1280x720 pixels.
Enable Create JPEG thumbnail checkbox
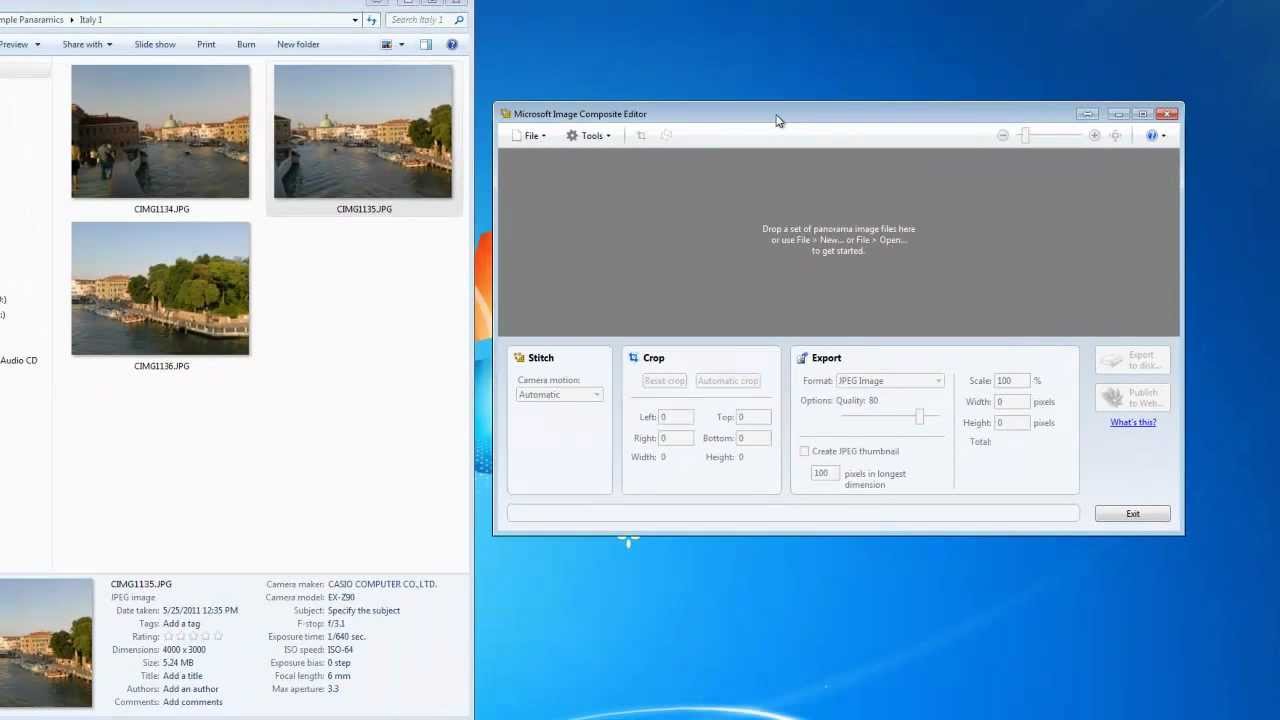(x=804, y=452)
